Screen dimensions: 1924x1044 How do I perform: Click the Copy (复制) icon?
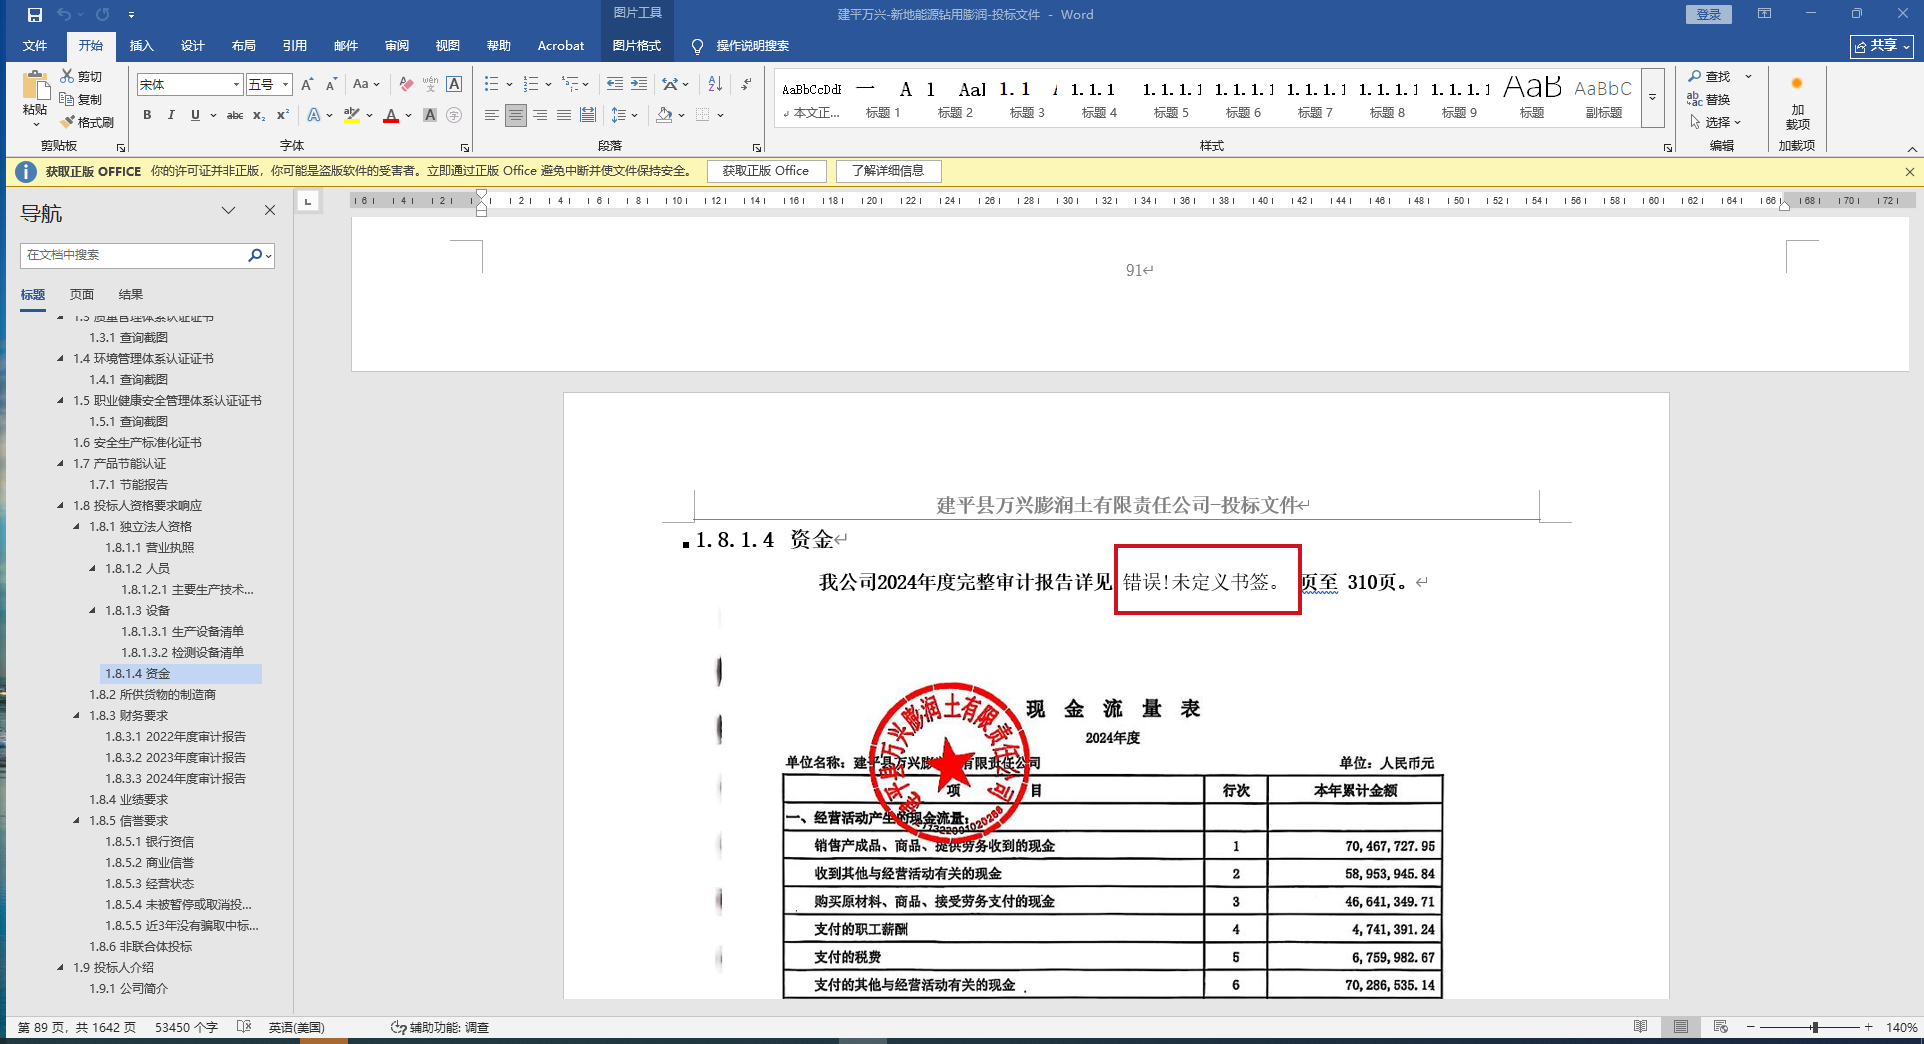pyautogui.click(x=67, y=99)
